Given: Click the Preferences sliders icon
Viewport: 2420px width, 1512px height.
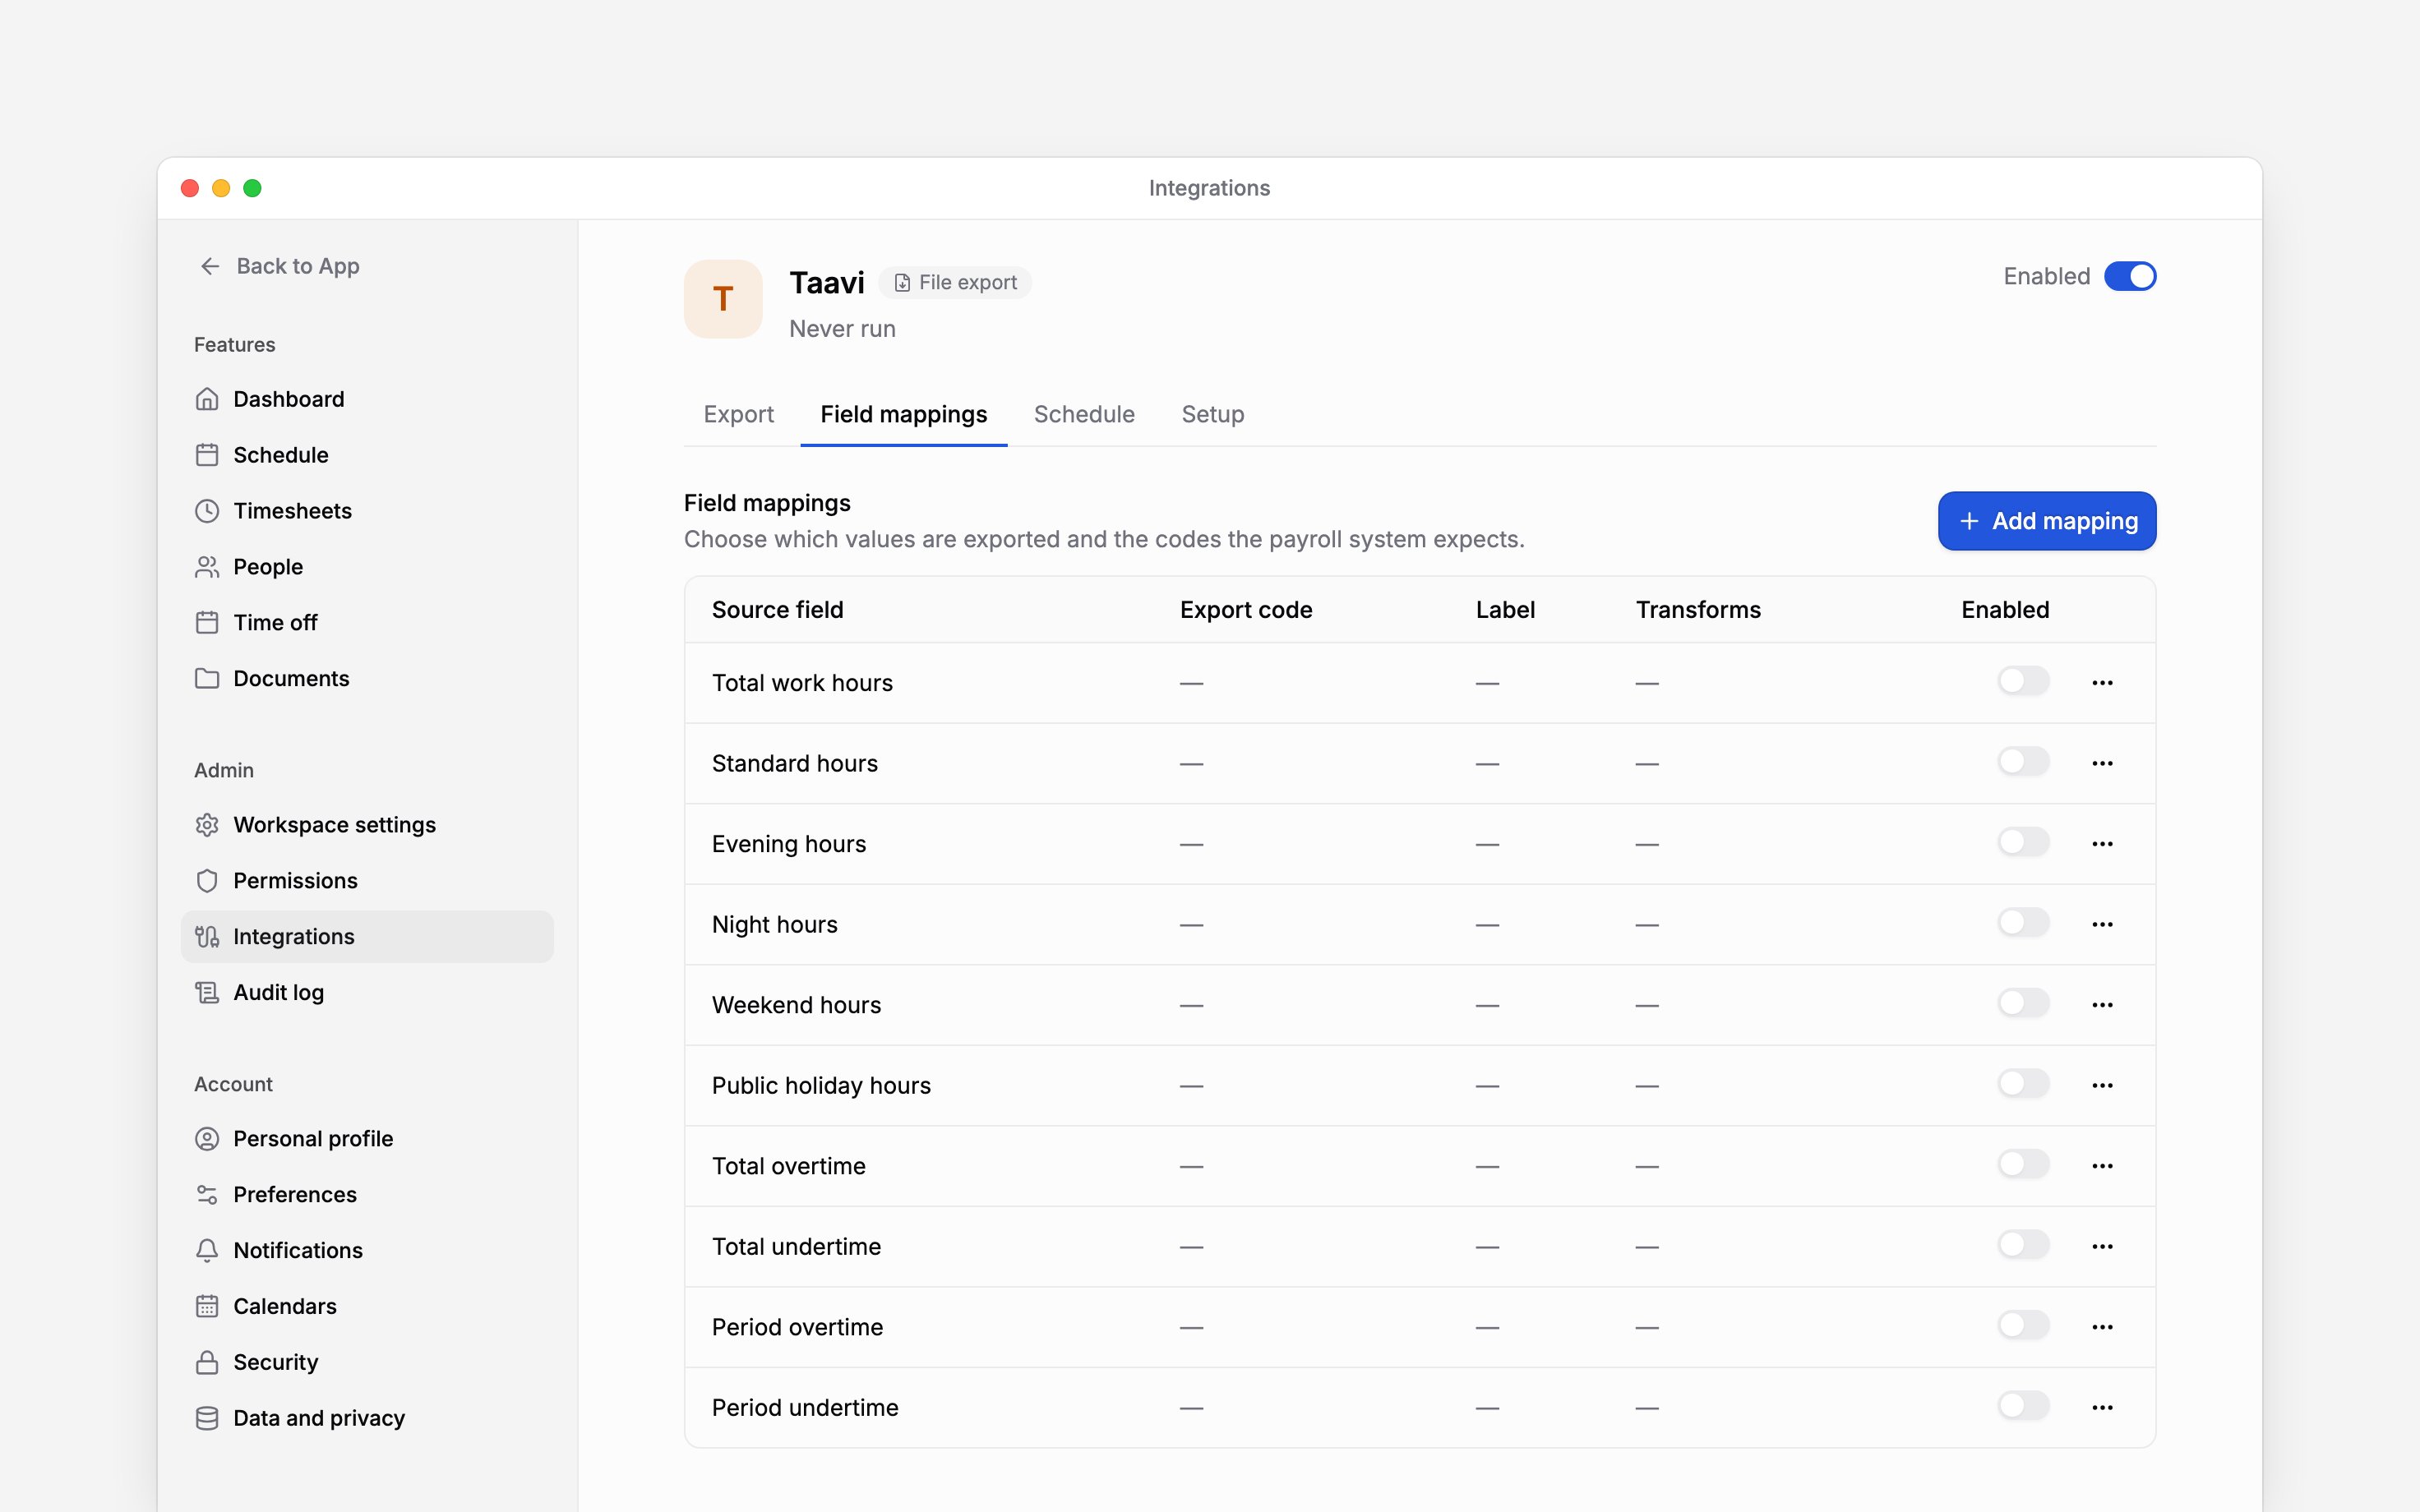Looking at the screenshot, I should point(207,1195).
